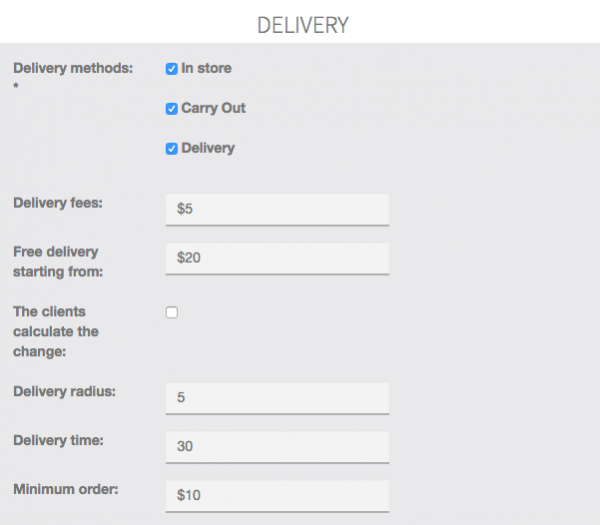Screen dimensions: 600x525
Task: Click the Delivery radius input field
Action: [x=277, y=397]
